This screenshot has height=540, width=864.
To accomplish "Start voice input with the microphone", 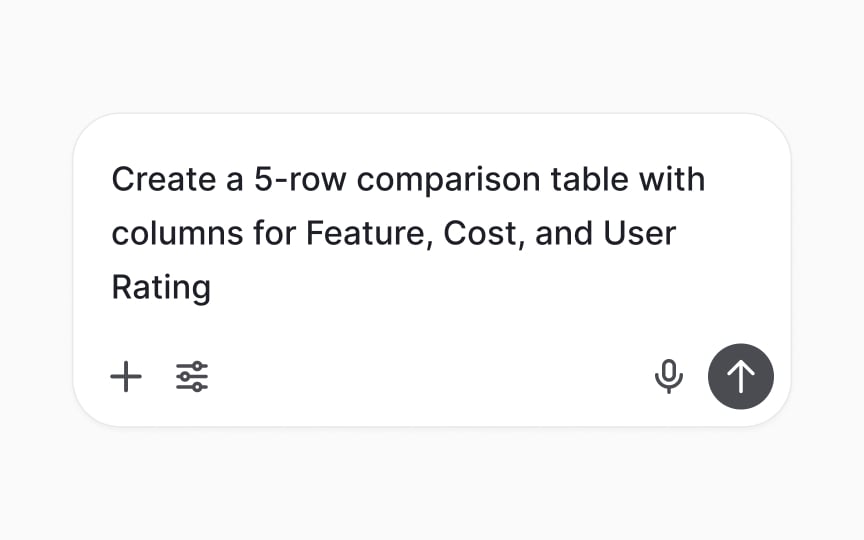I will (669, 377).
